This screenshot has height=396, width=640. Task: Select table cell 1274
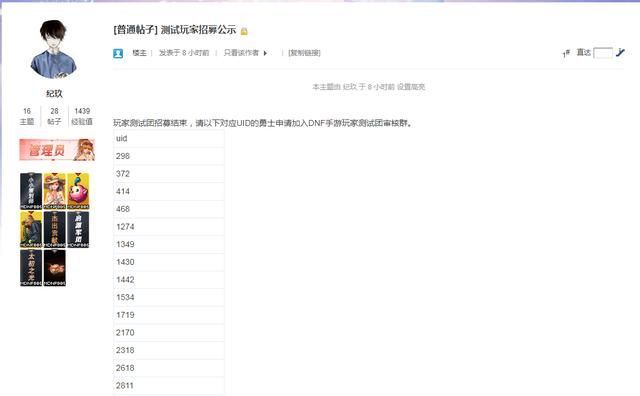point(169,227)
